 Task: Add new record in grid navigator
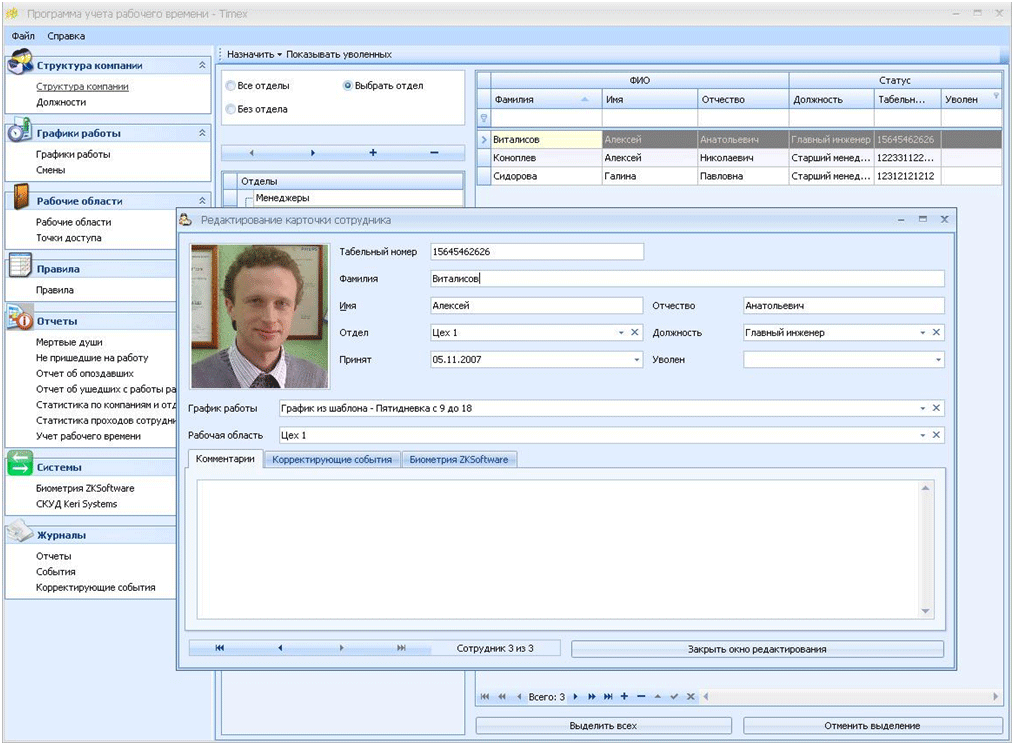[x=624, y=696]
